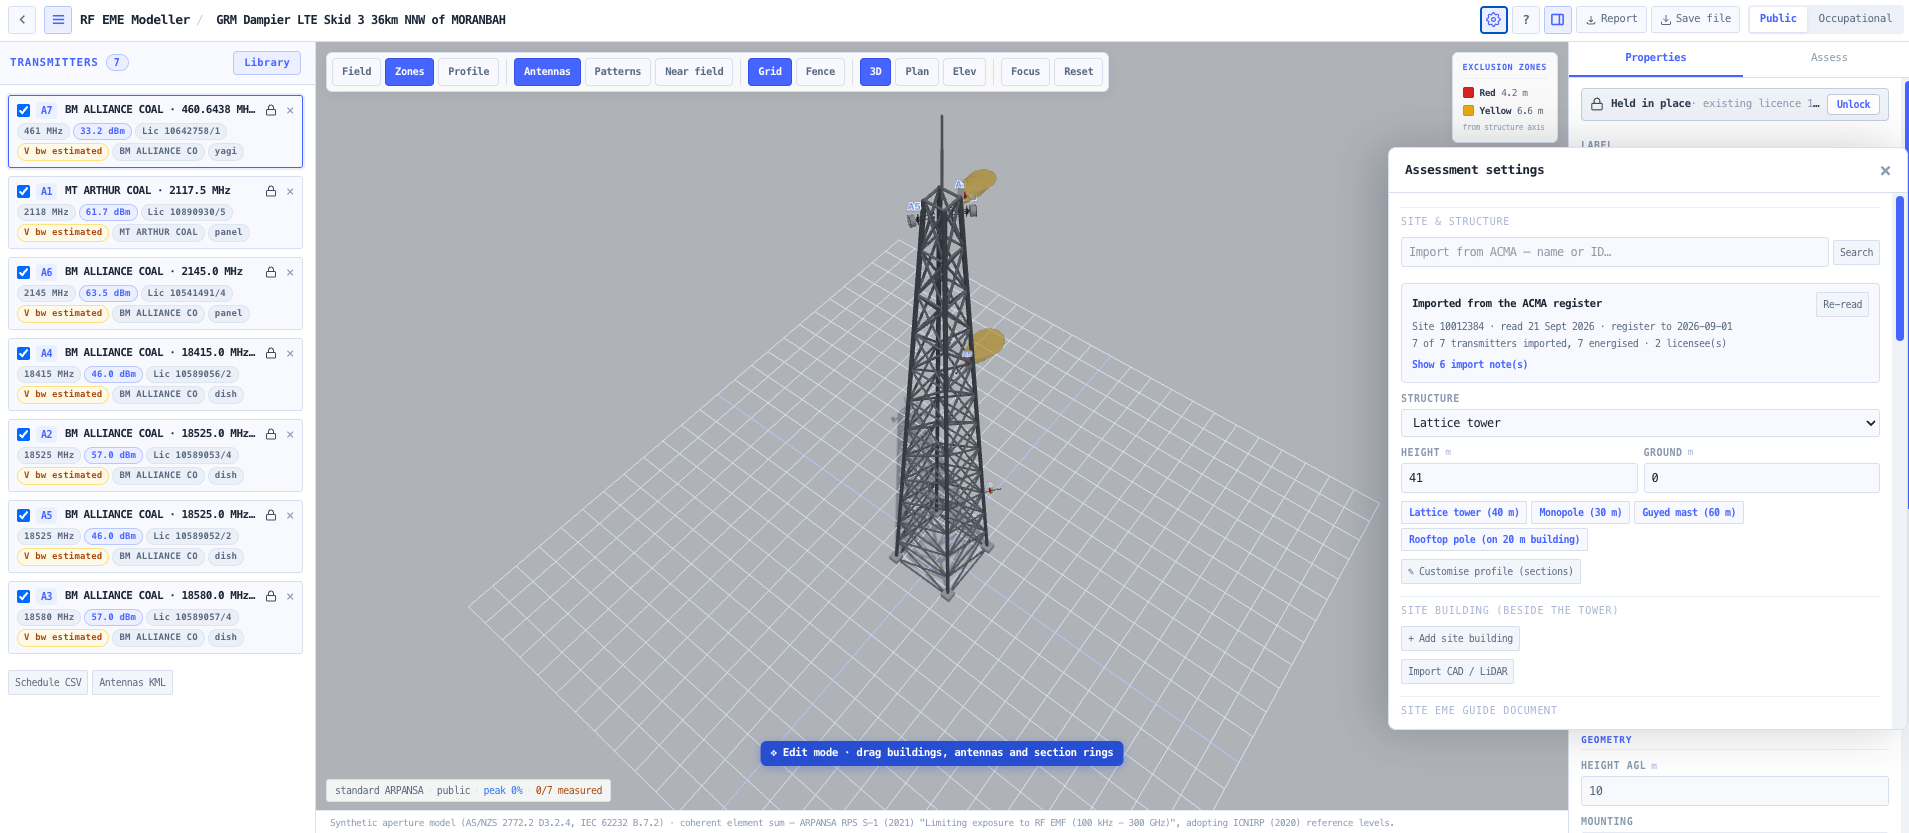Remove A1 MT ARTHUR COAL transmitter
1909x833 pixels.
pos(290,191)
